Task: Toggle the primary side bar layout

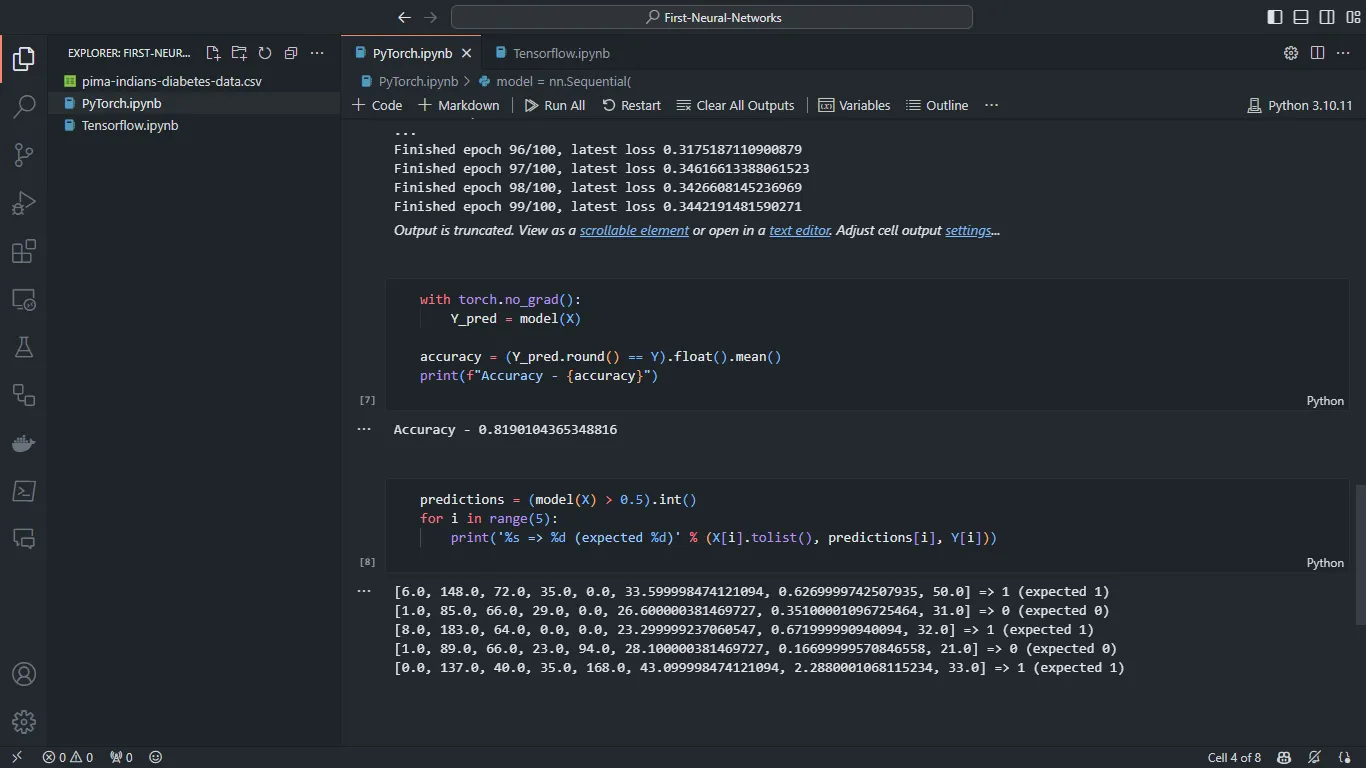Action: click(1275, 17)
